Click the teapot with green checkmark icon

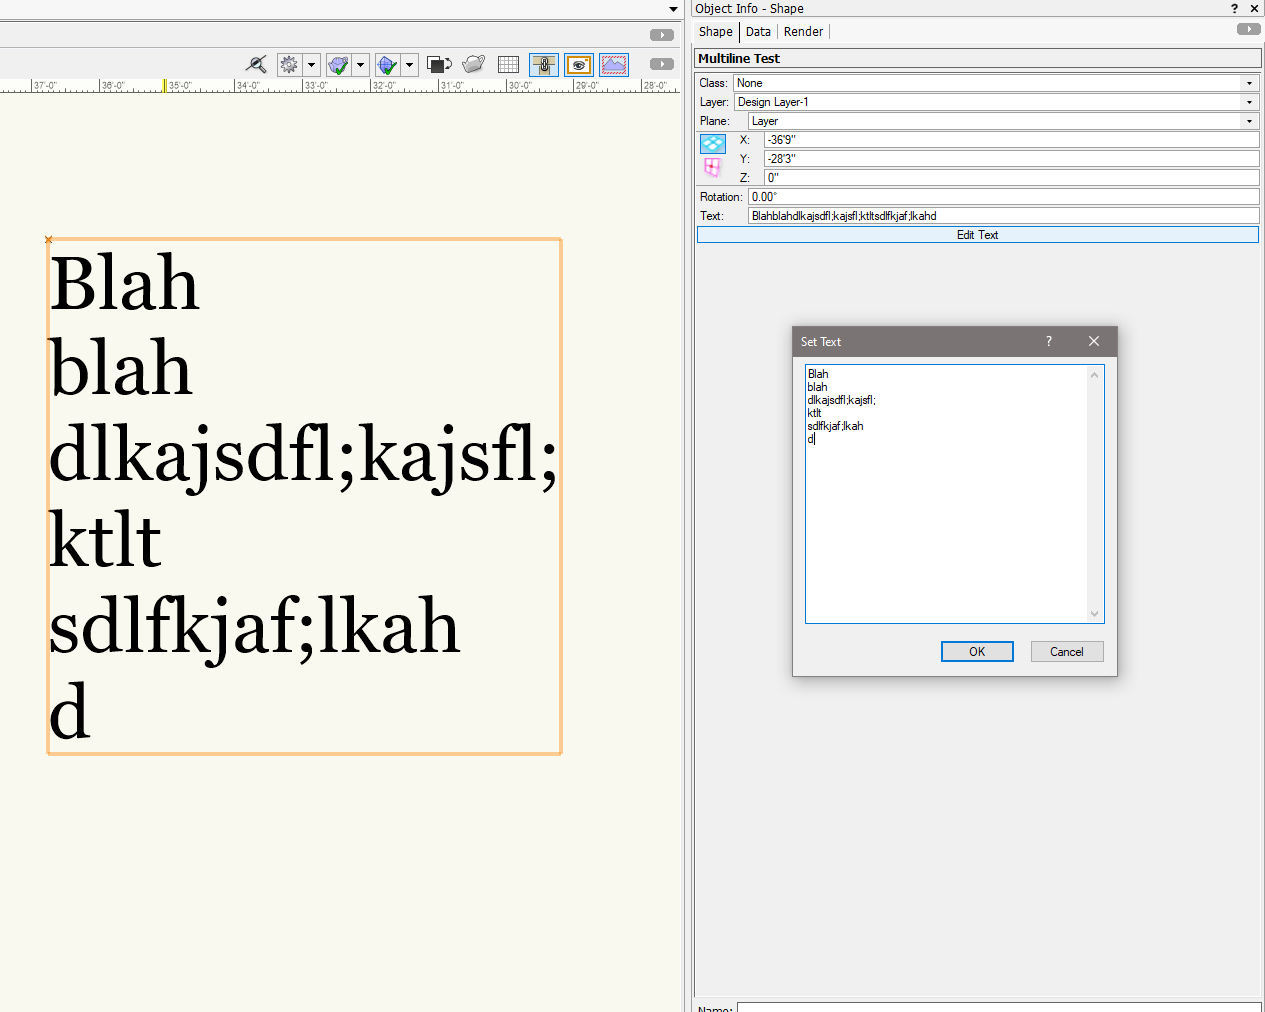point(338,65)
